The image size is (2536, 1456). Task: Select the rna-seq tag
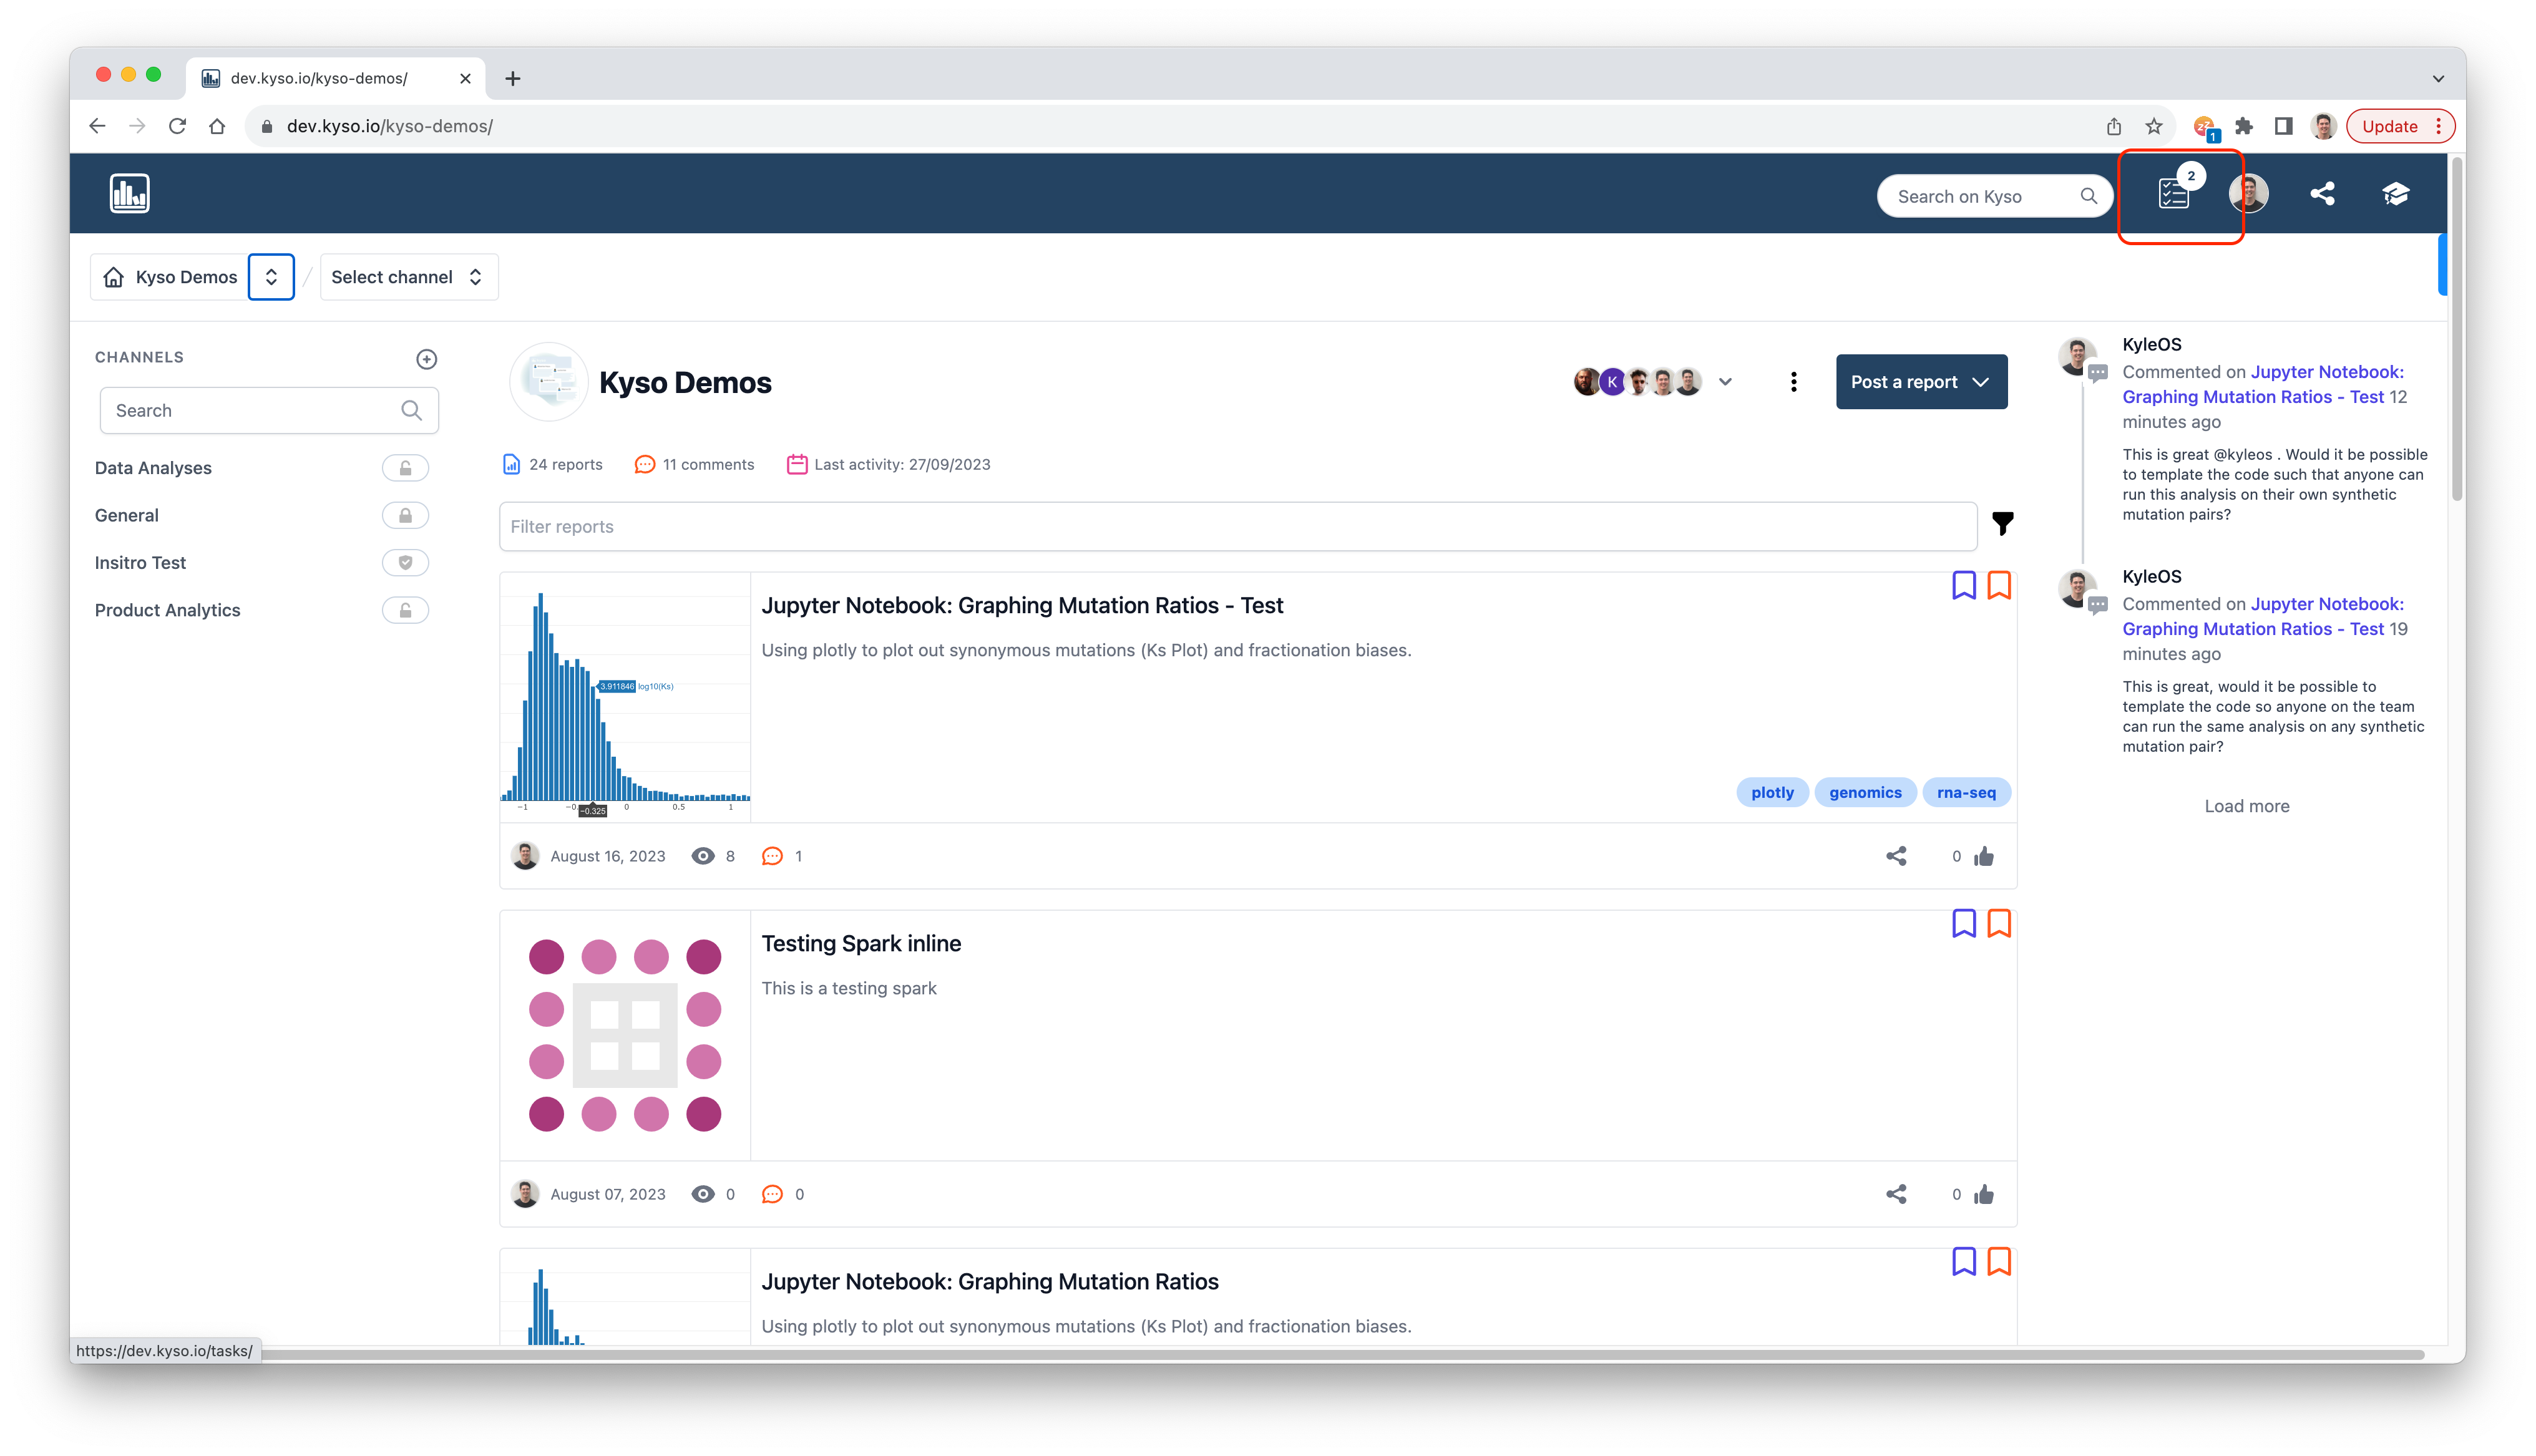tap(1966, 792)
